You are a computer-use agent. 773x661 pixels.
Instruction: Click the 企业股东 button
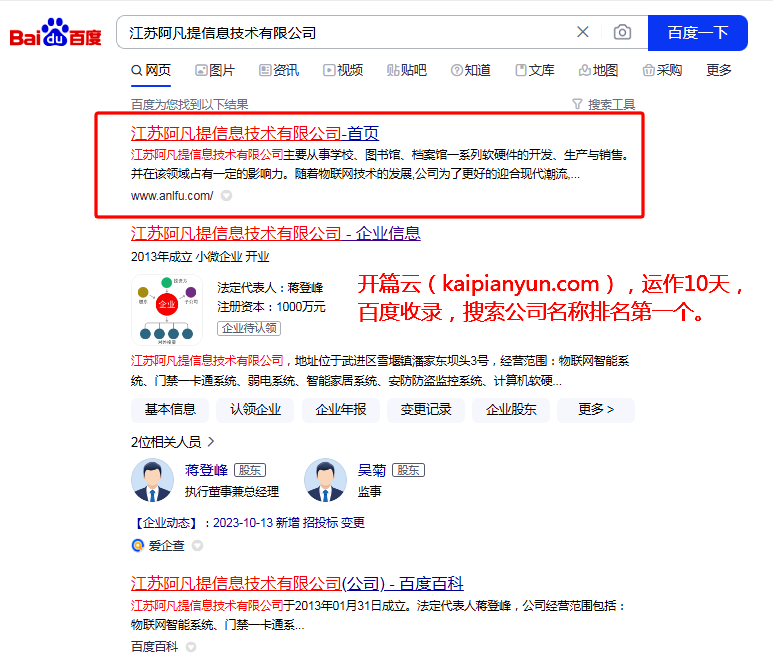pyautogui.click(x=511, y=409)
